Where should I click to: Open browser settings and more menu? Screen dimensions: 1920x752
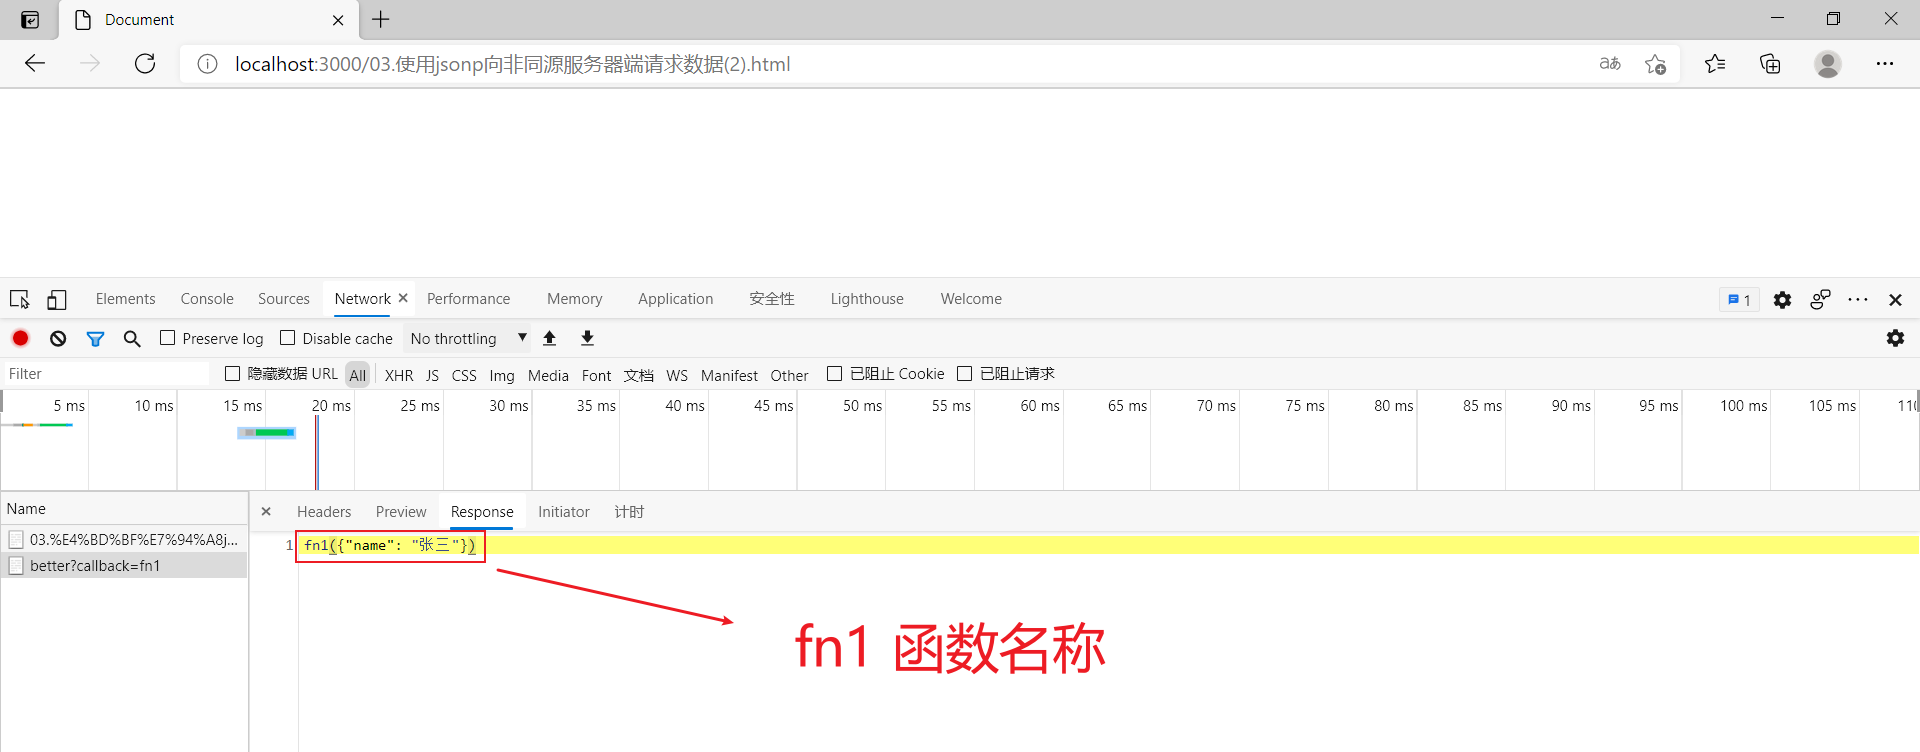coord(1885,64)
